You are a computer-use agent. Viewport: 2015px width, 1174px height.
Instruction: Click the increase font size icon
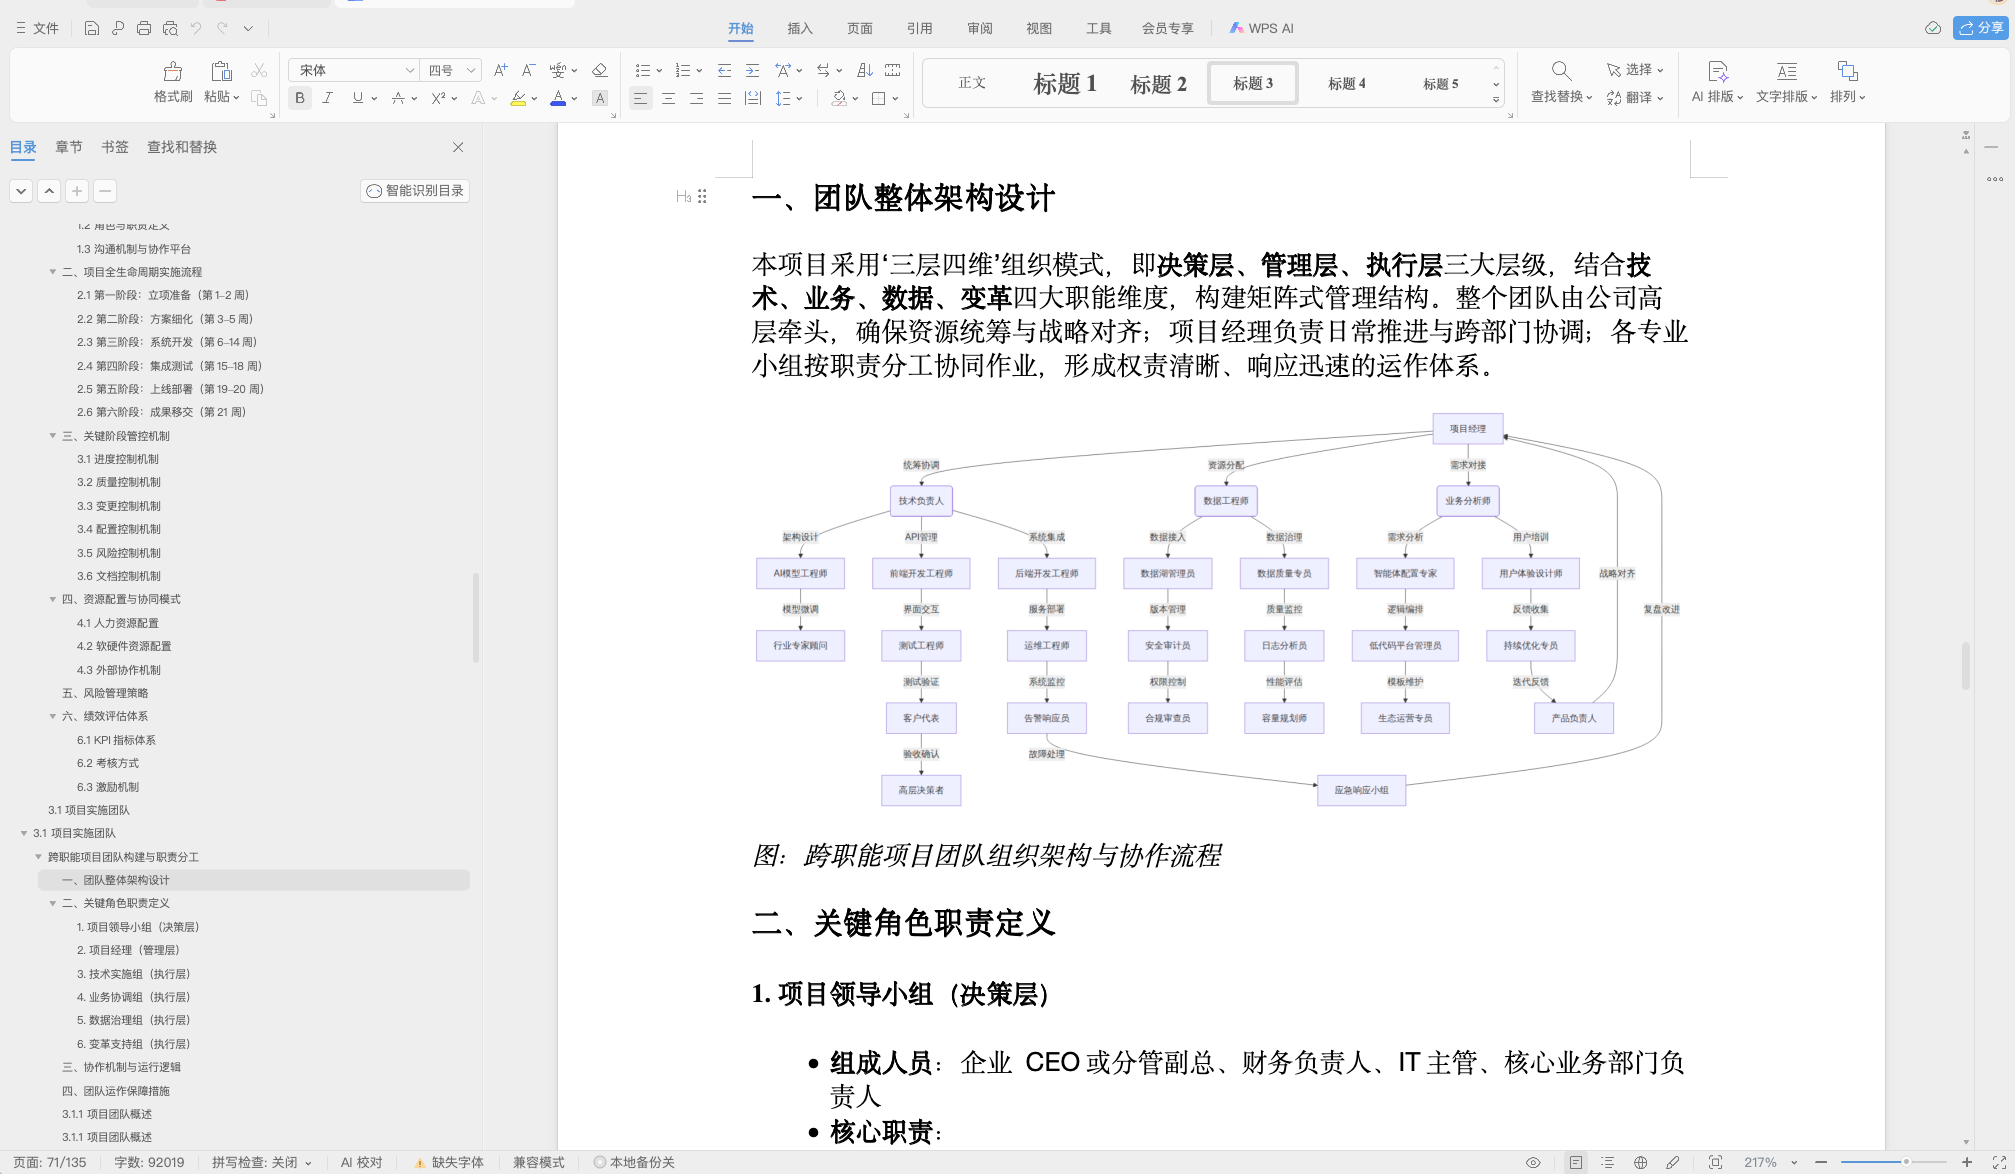pos(500,70)
